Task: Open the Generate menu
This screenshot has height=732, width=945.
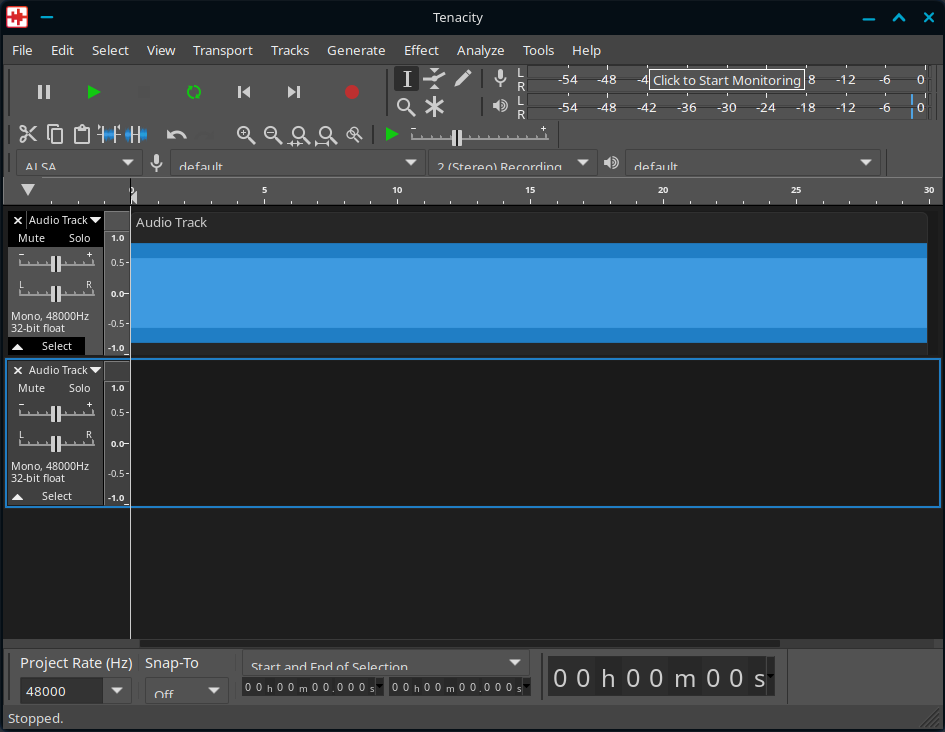Action: pyautogui.click(x=356, y=50)
